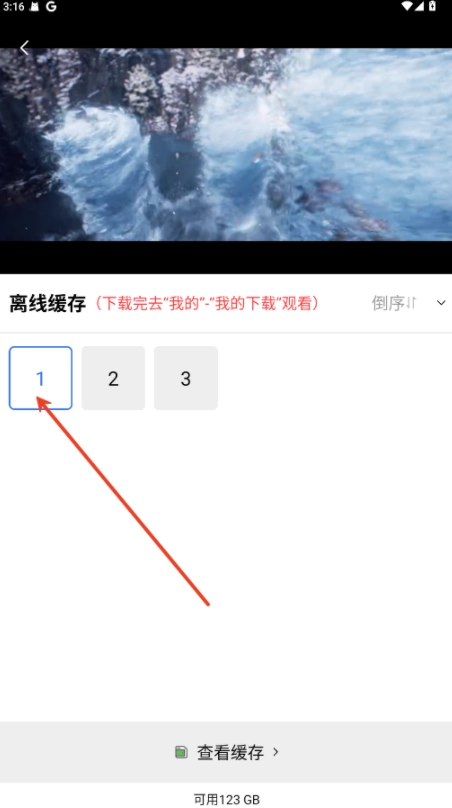This screenshot has height=808, width=452.
Task: Tap the G icon in status bar
Action: [51, 7]
